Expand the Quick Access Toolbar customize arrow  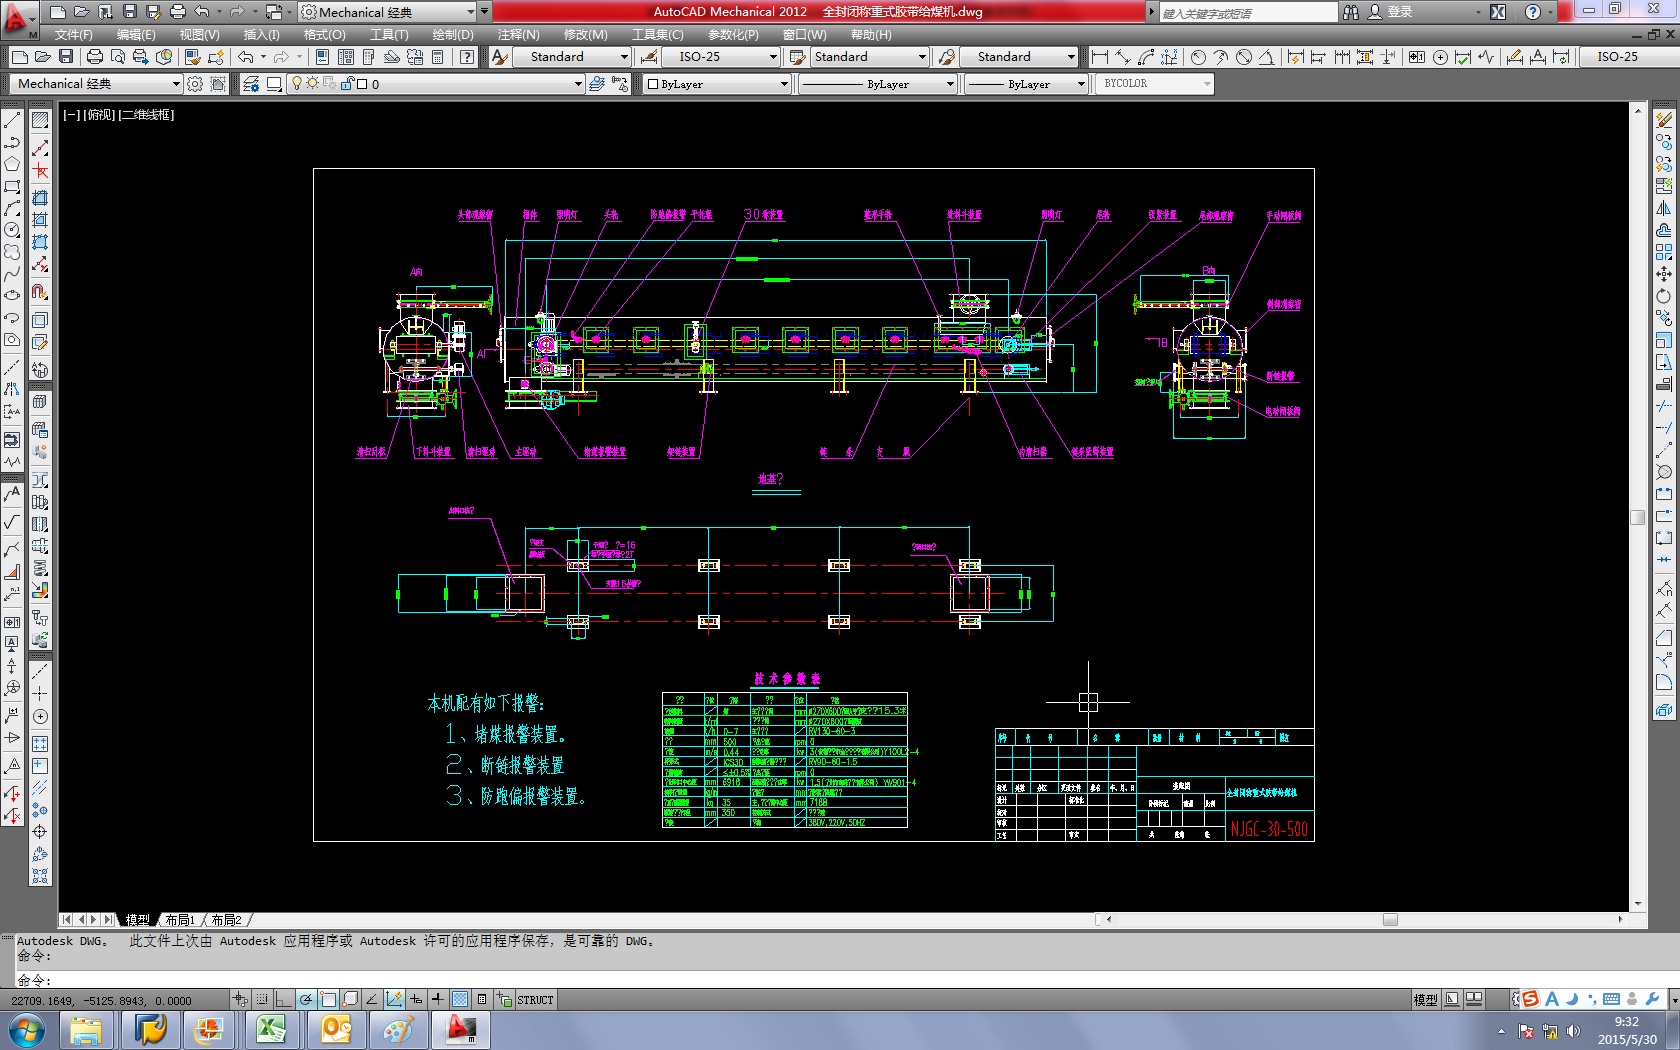coord(485,12)
